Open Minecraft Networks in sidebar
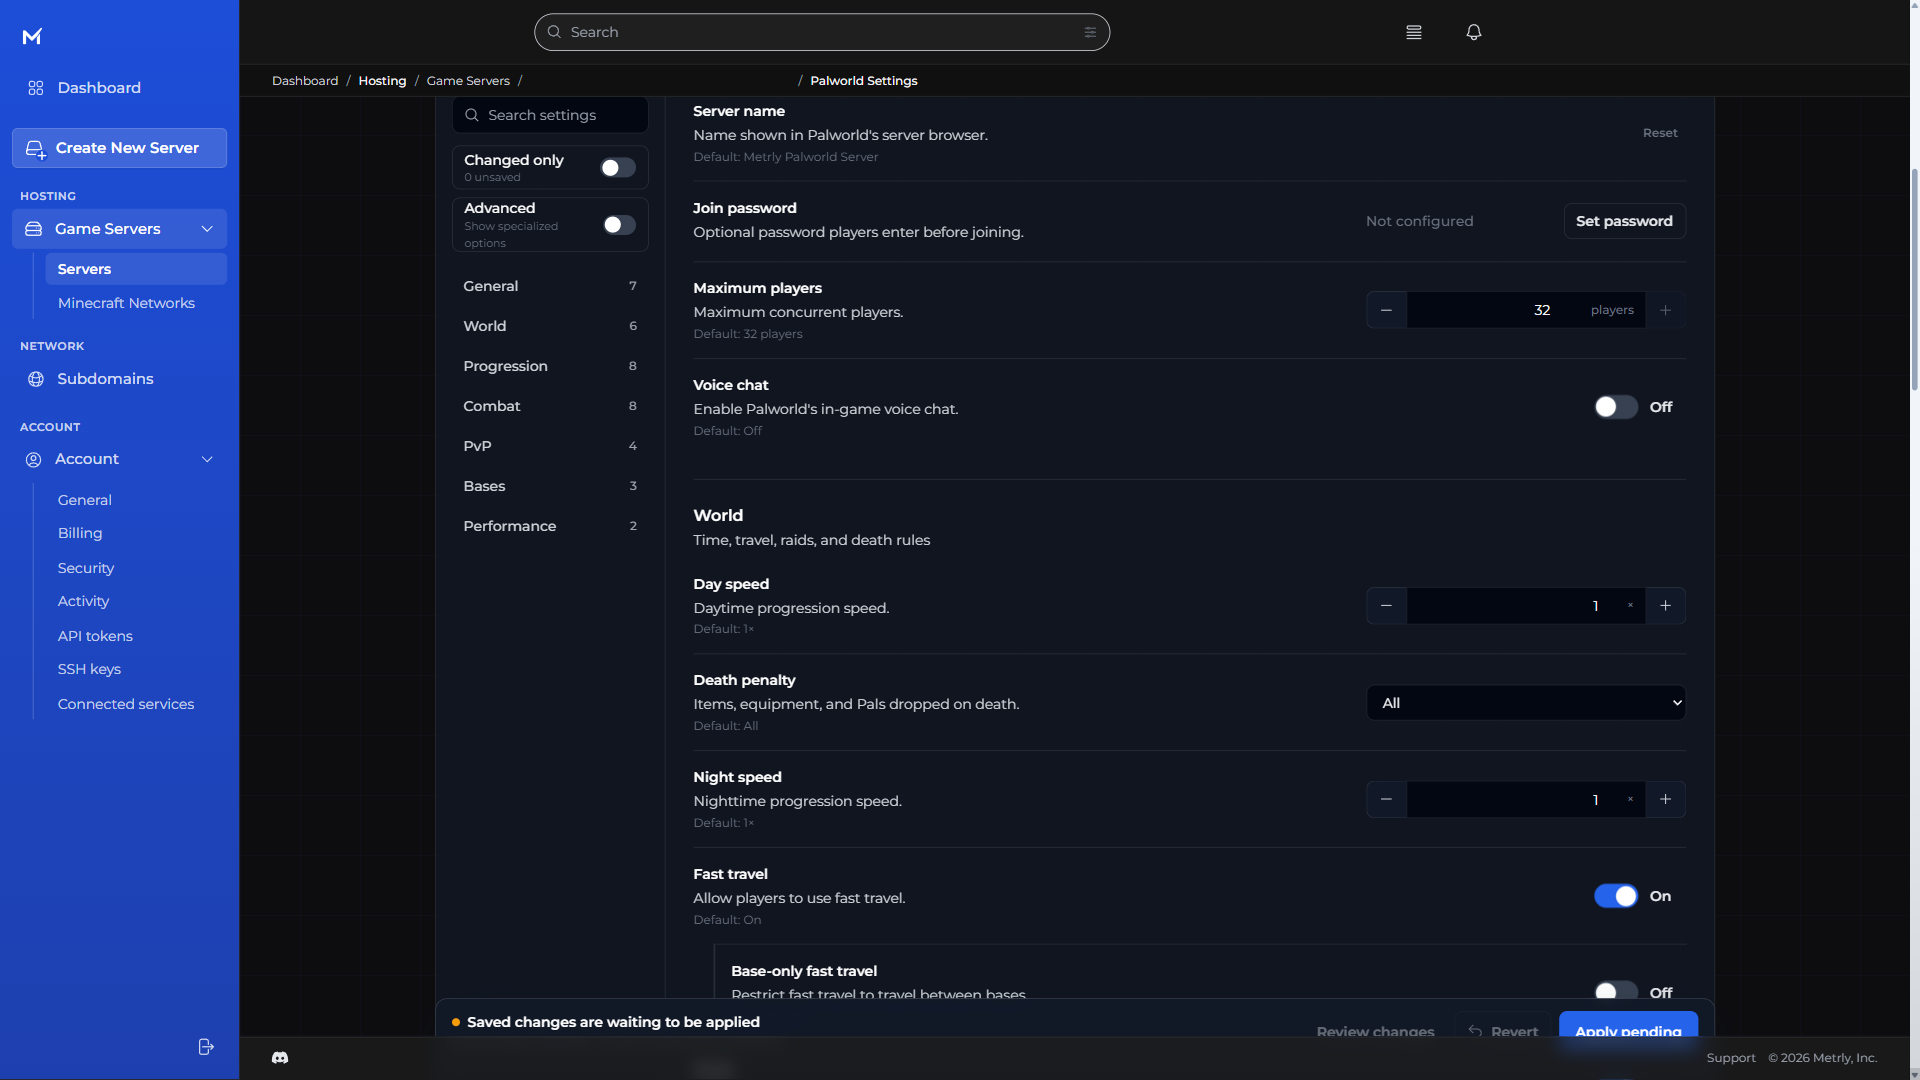The image size is (1920, 1080). coord(126,303)
